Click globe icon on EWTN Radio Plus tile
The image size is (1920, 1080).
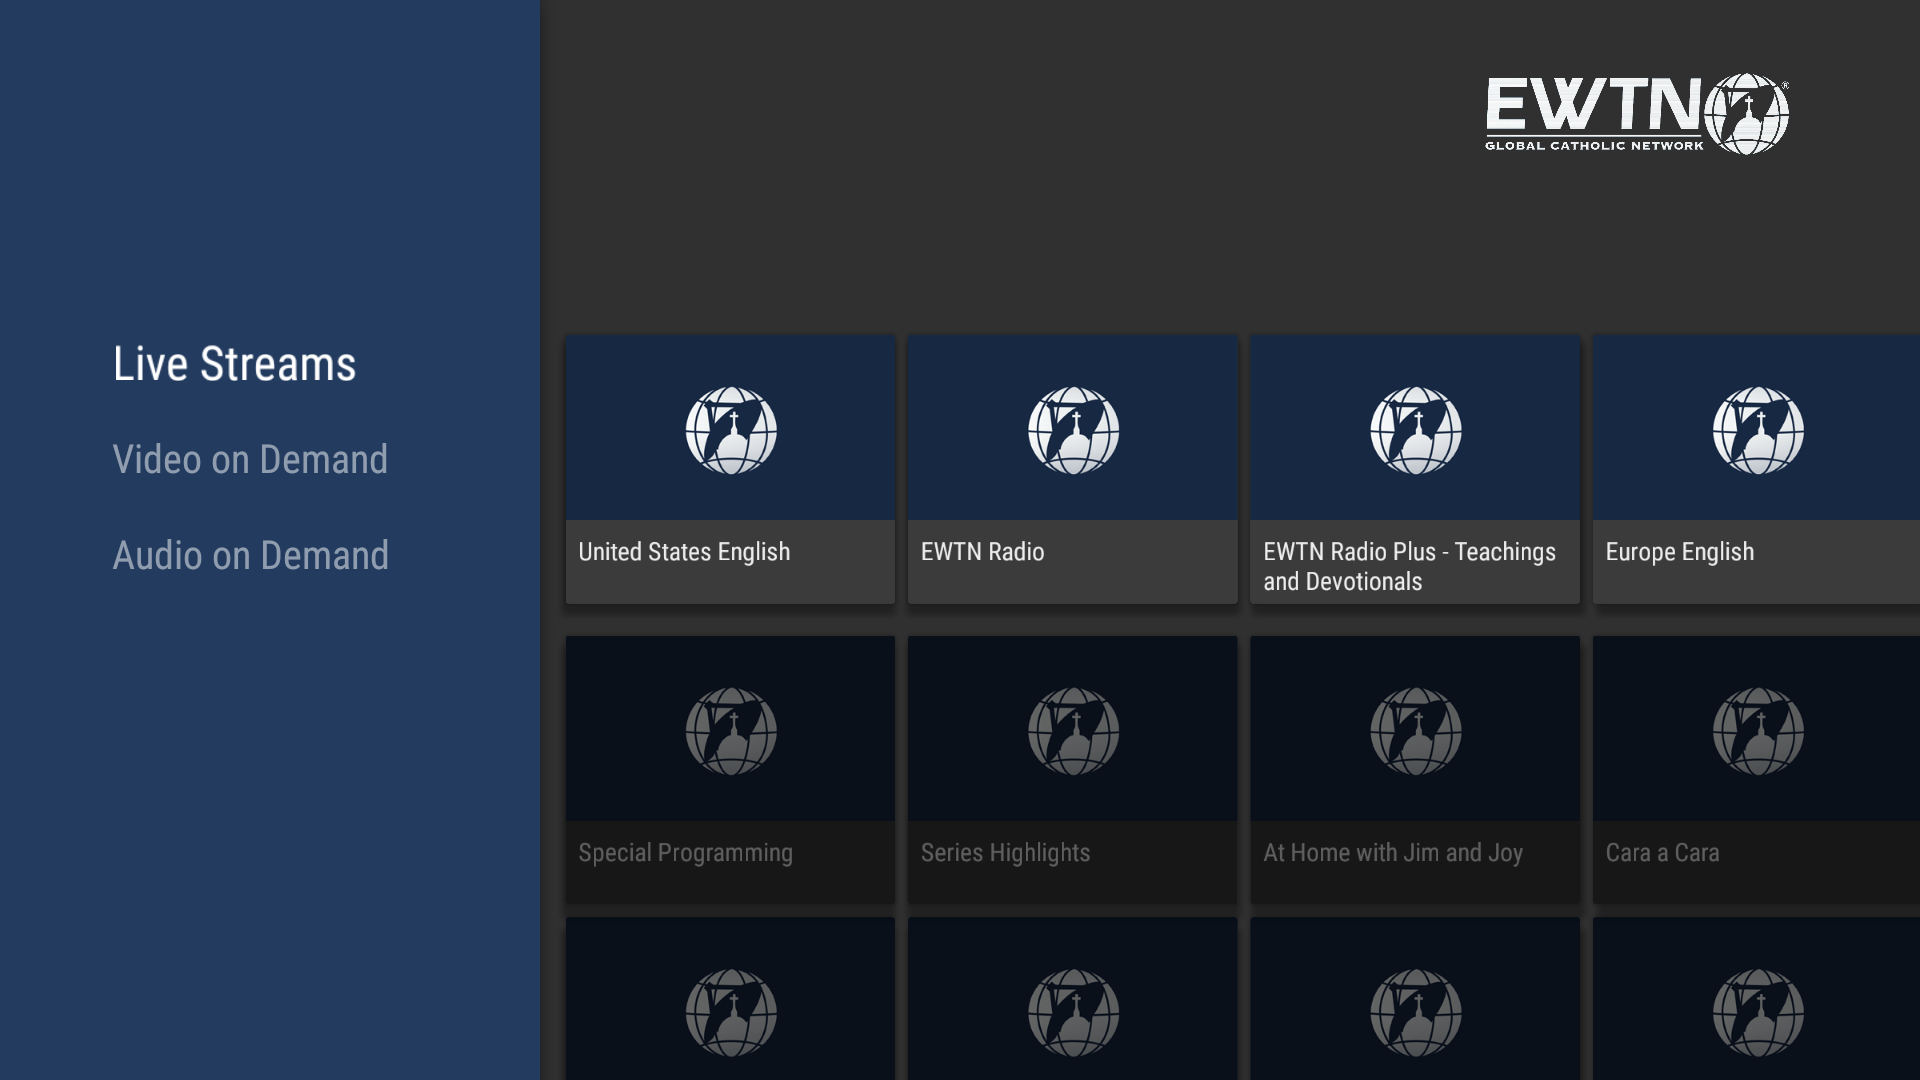click(1415, 430)
